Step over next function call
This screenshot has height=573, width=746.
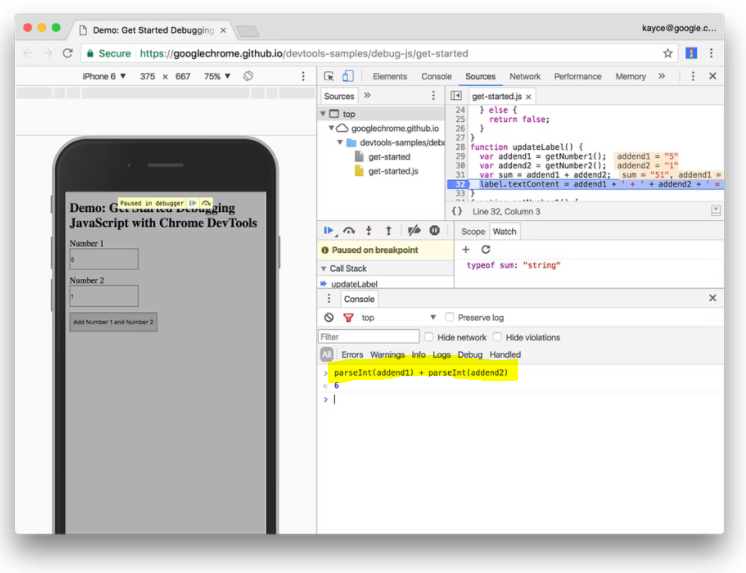(349, 231)
